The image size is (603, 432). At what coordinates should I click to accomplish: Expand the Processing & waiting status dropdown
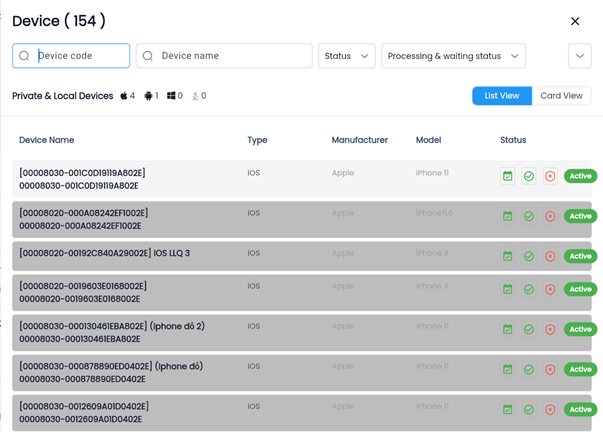click(x=453, y=56)
